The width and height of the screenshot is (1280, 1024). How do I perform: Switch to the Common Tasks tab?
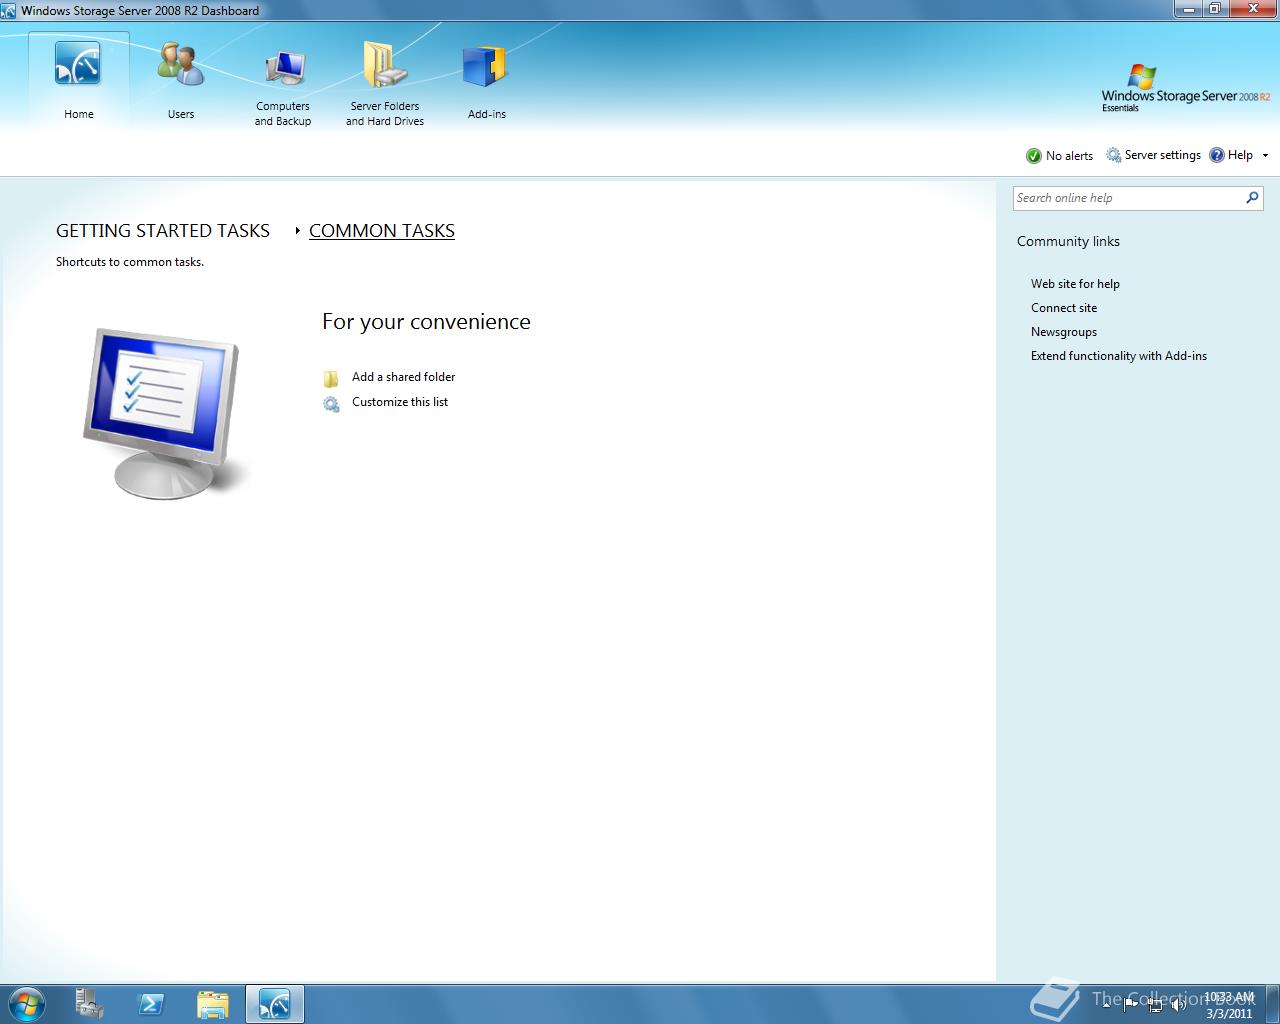click(x=382, y=231)
